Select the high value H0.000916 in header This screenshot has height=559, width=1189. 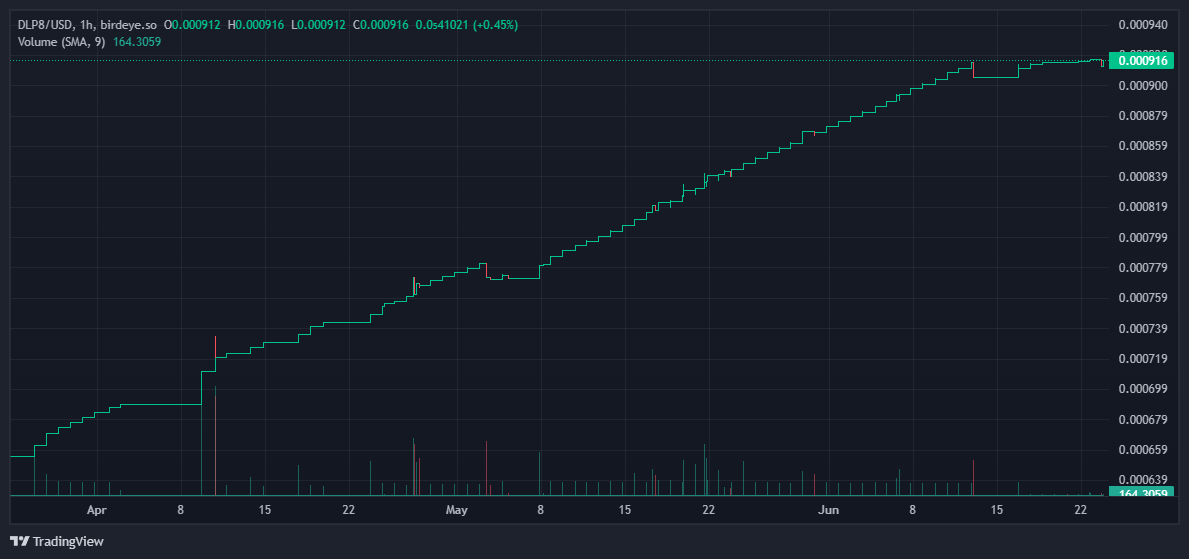point(256,25)
